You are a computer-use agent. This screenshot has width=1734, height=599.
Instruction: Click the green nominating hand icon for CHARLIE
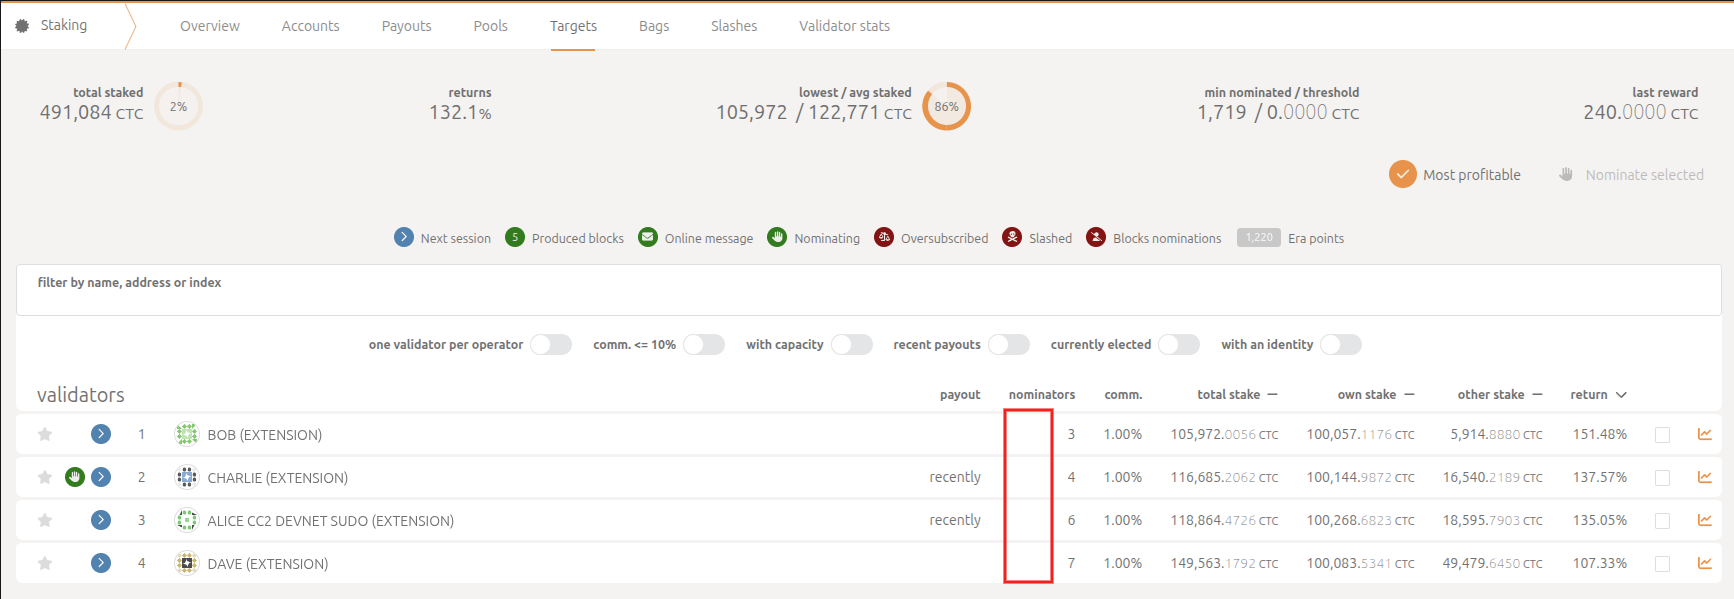tap(75, 477)
